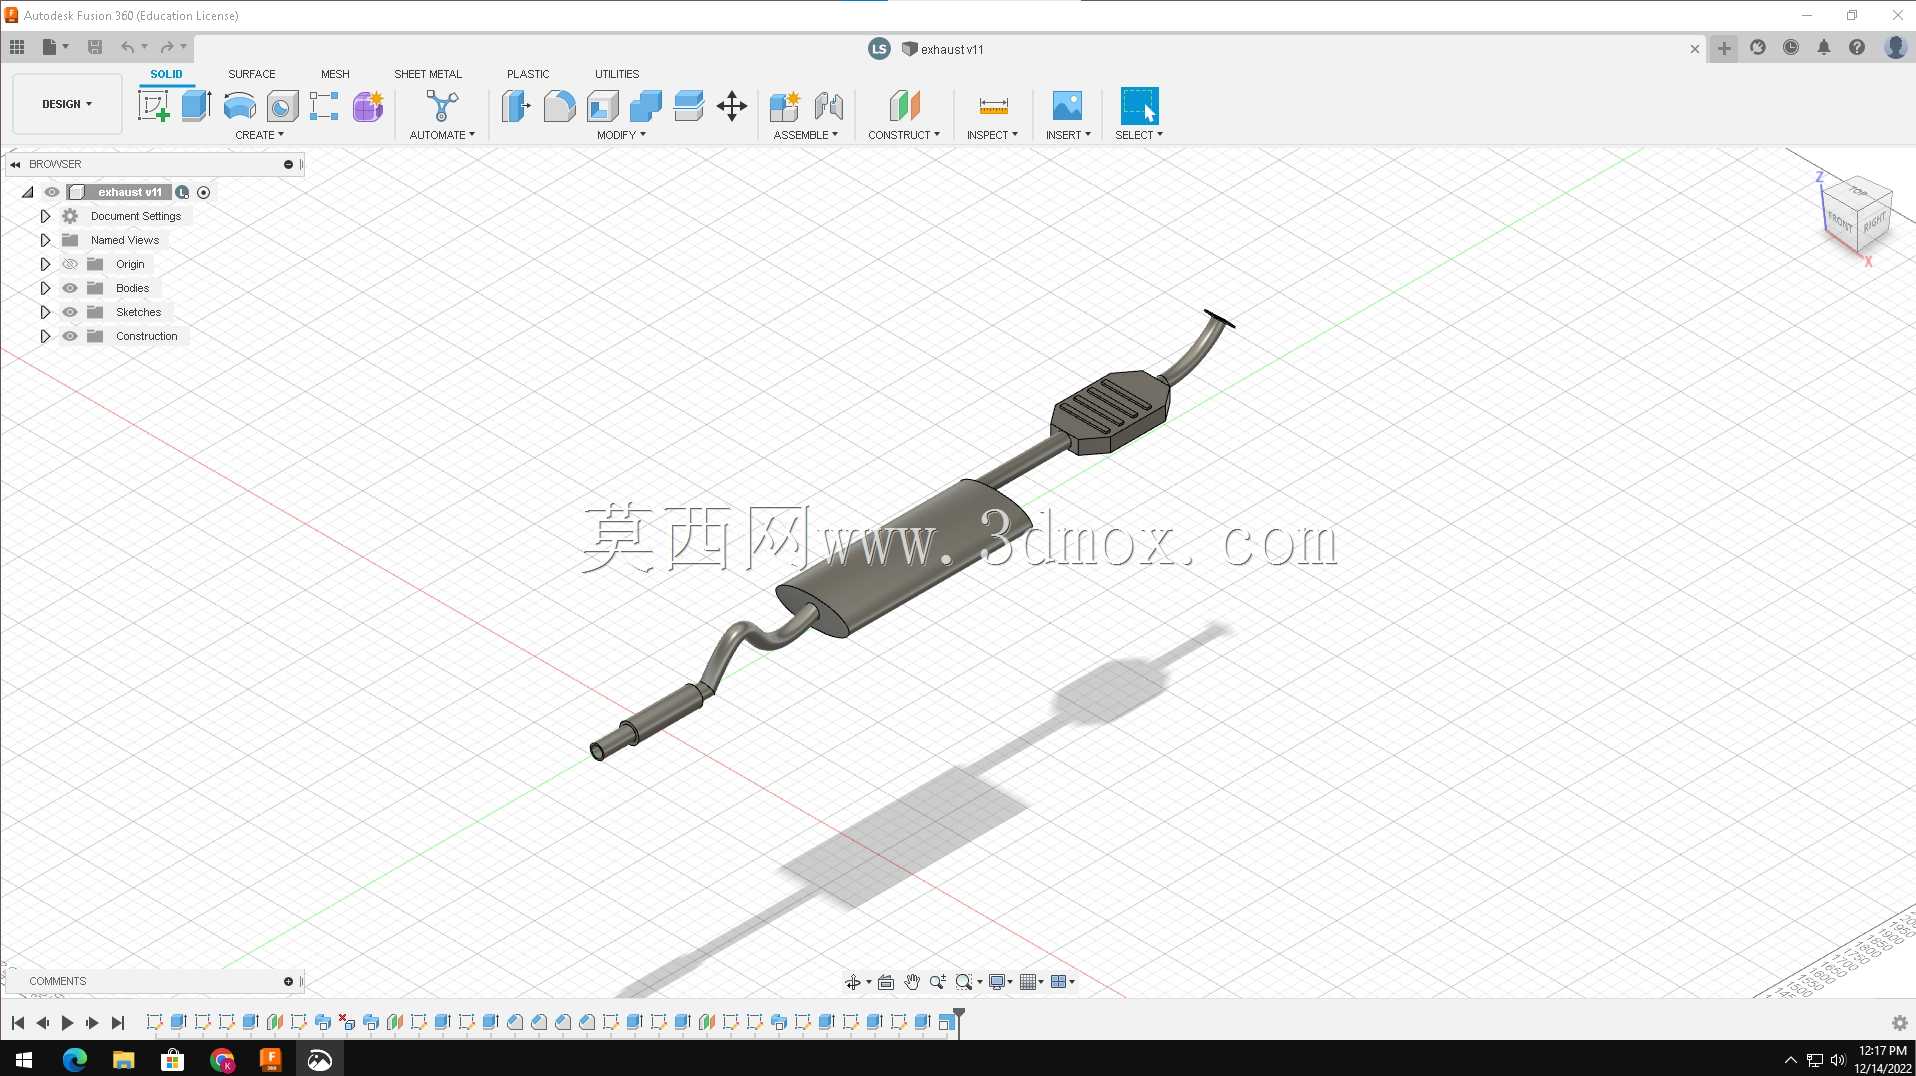Image resolution: width=1916 pixels, height=1076 pixels.
Task: Select the Pan hand tool
Action: click(912, 982)
